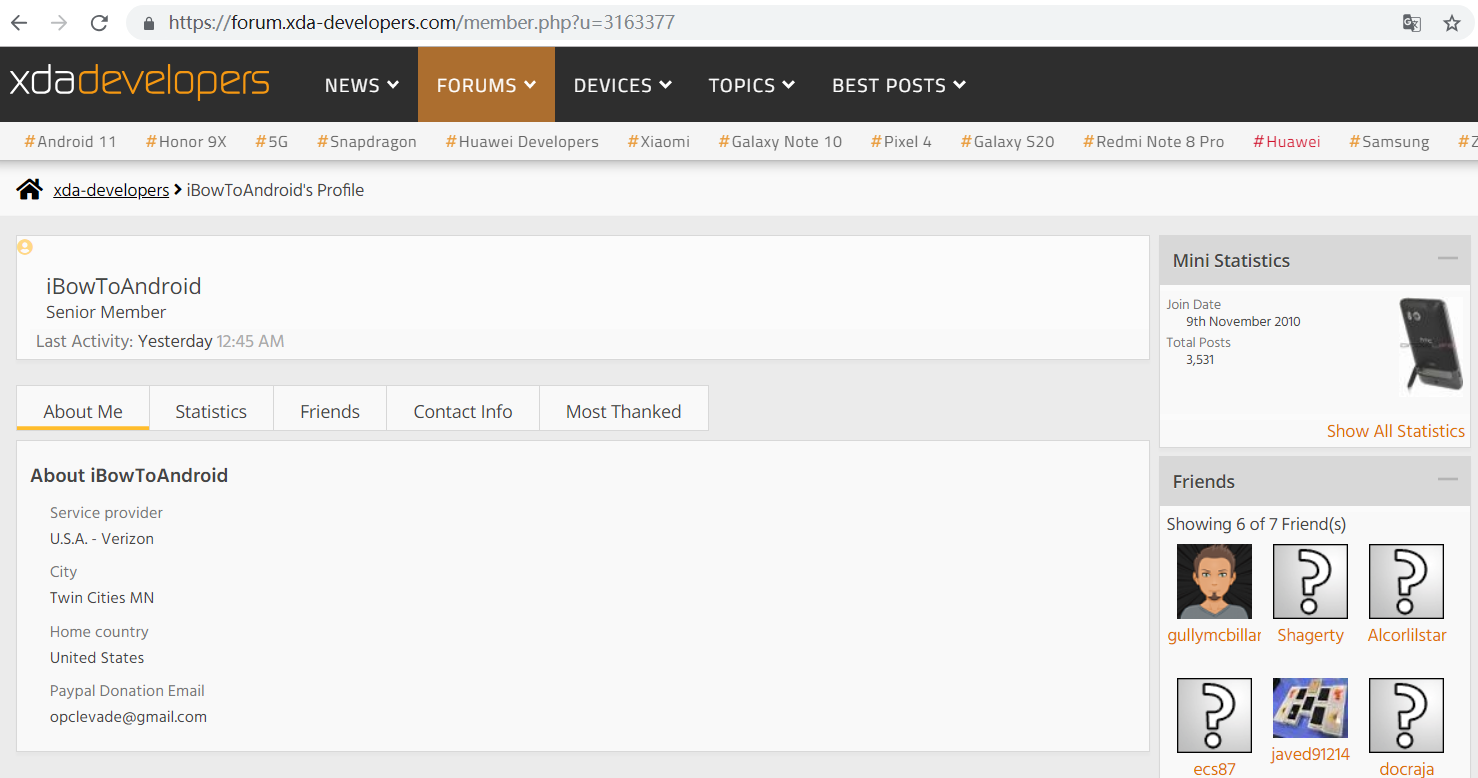Switch to the About Me tab
Viewport: 1478px width, 778px height.
click(x=83, y=411)
